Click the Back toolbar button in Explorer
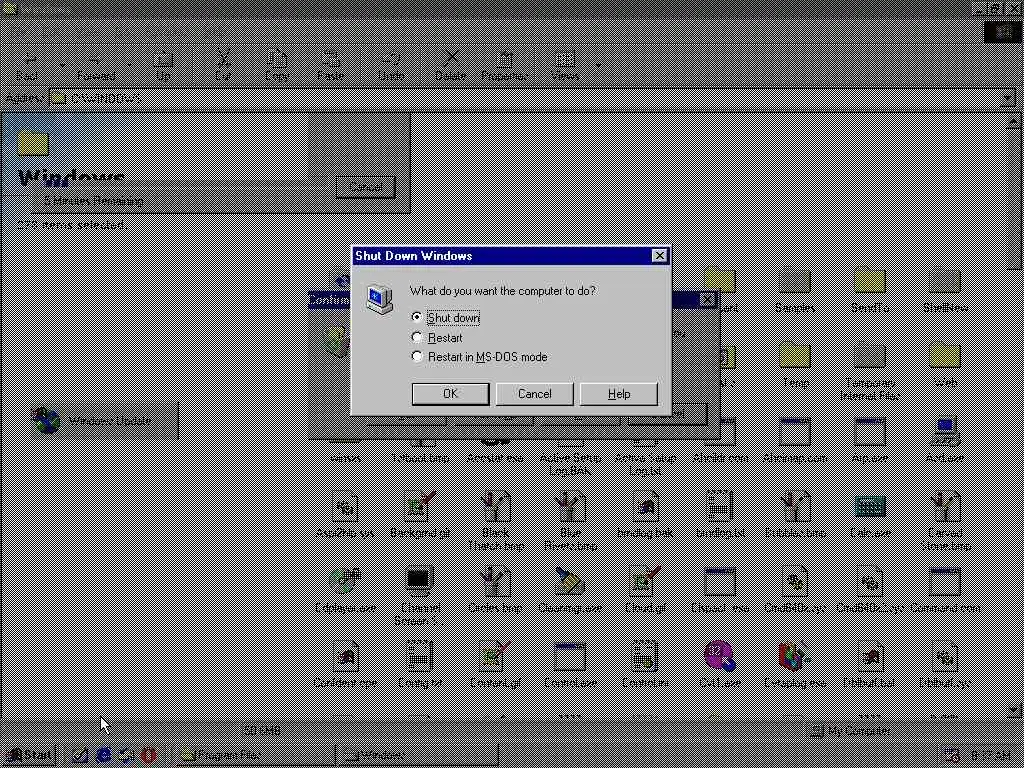The image size is (1024, 768). pyautogui.click(x=27, y=66)
